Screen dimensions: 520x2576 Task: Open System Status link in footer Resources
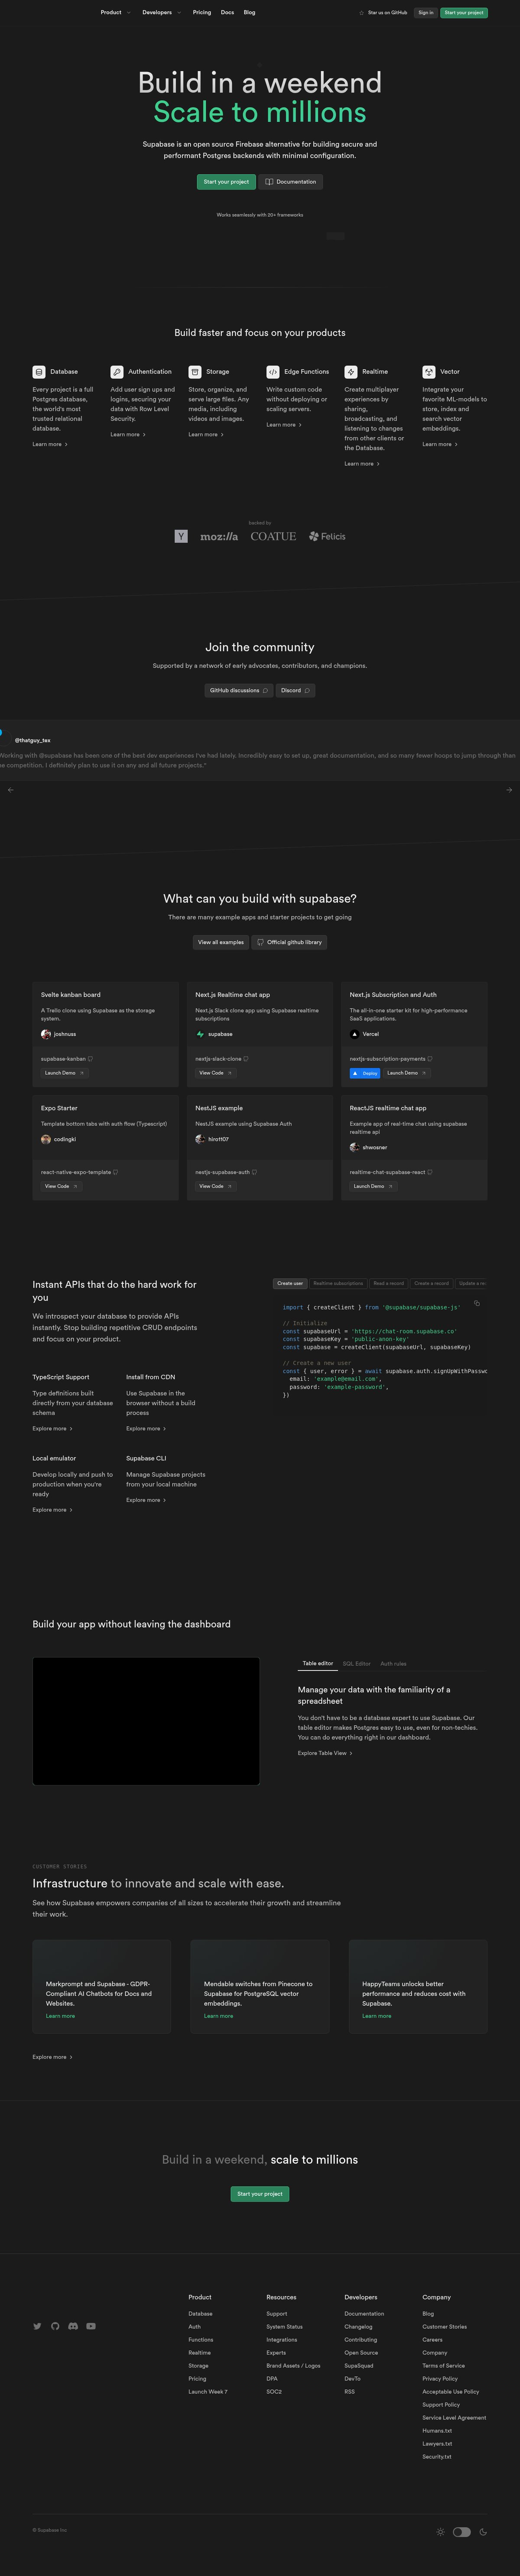tap(284, 2326)
